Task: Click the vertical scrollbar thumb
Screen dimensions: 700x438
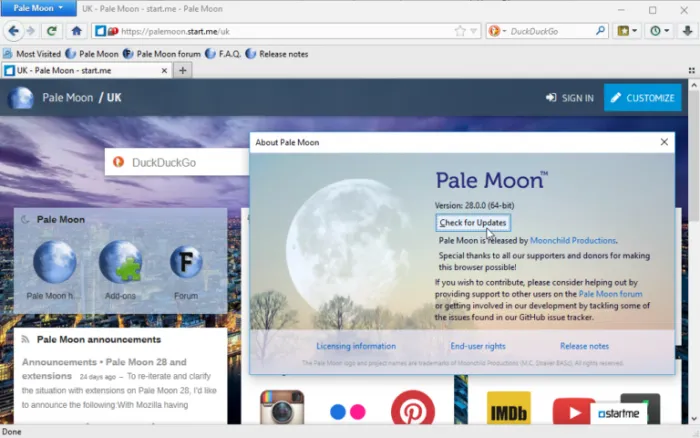Action: [x=694, y=156]
